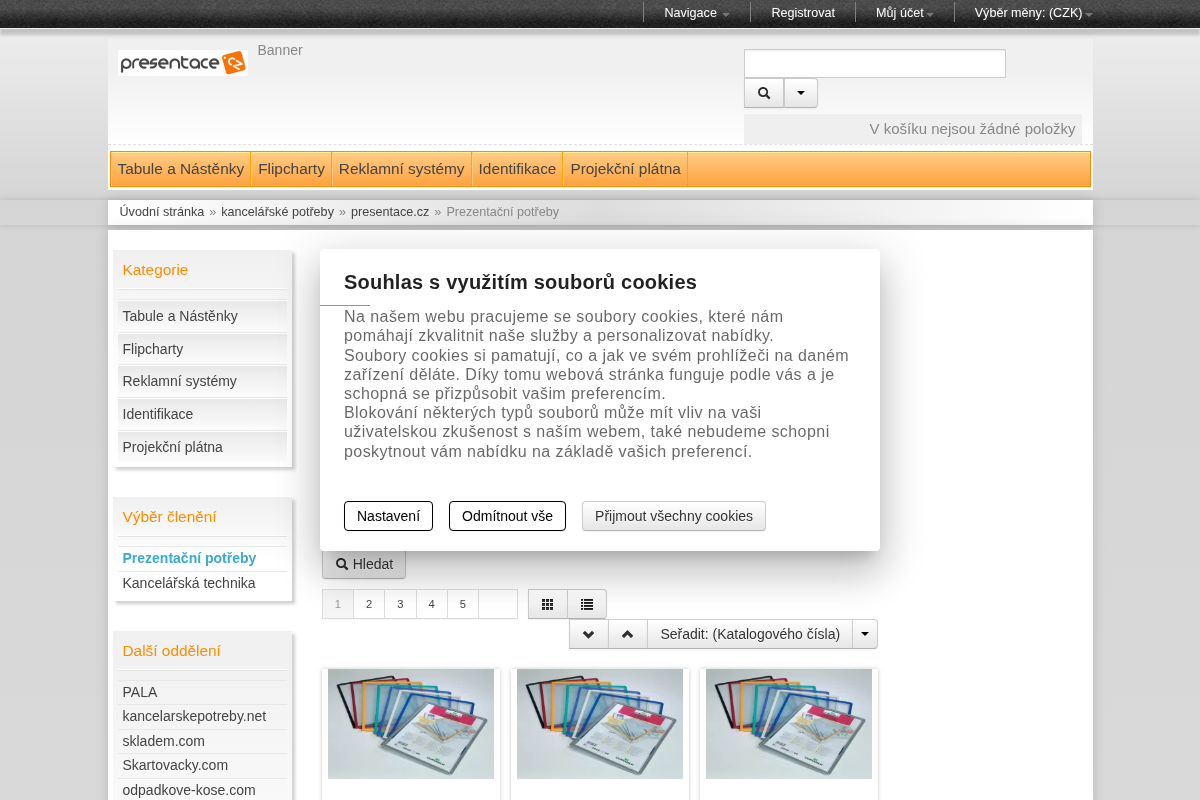Accept with Přijmout všechny cookies

pyautogui.click(x=674, y=516)
